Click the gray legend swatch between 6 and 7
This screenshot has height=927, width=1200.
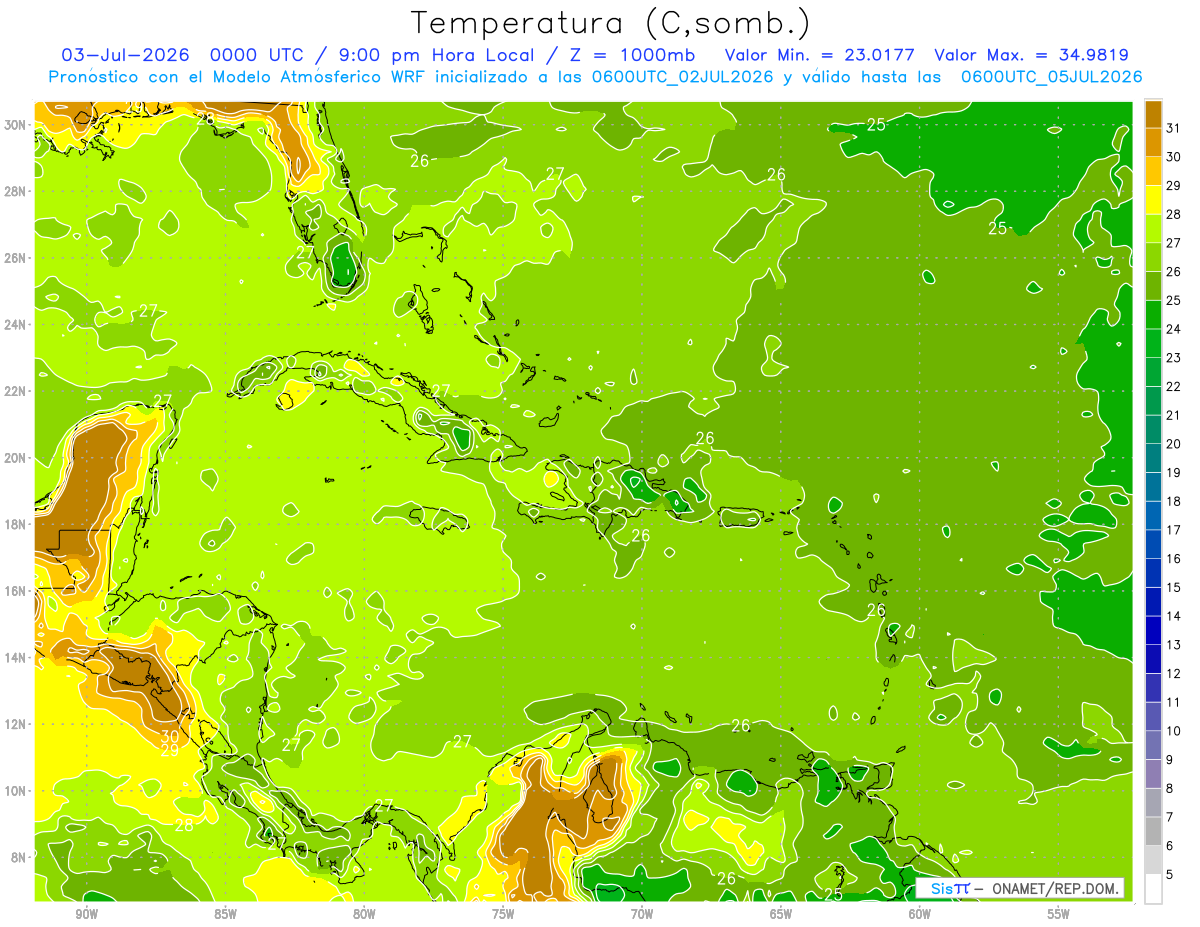click(x=1153, y=832)
